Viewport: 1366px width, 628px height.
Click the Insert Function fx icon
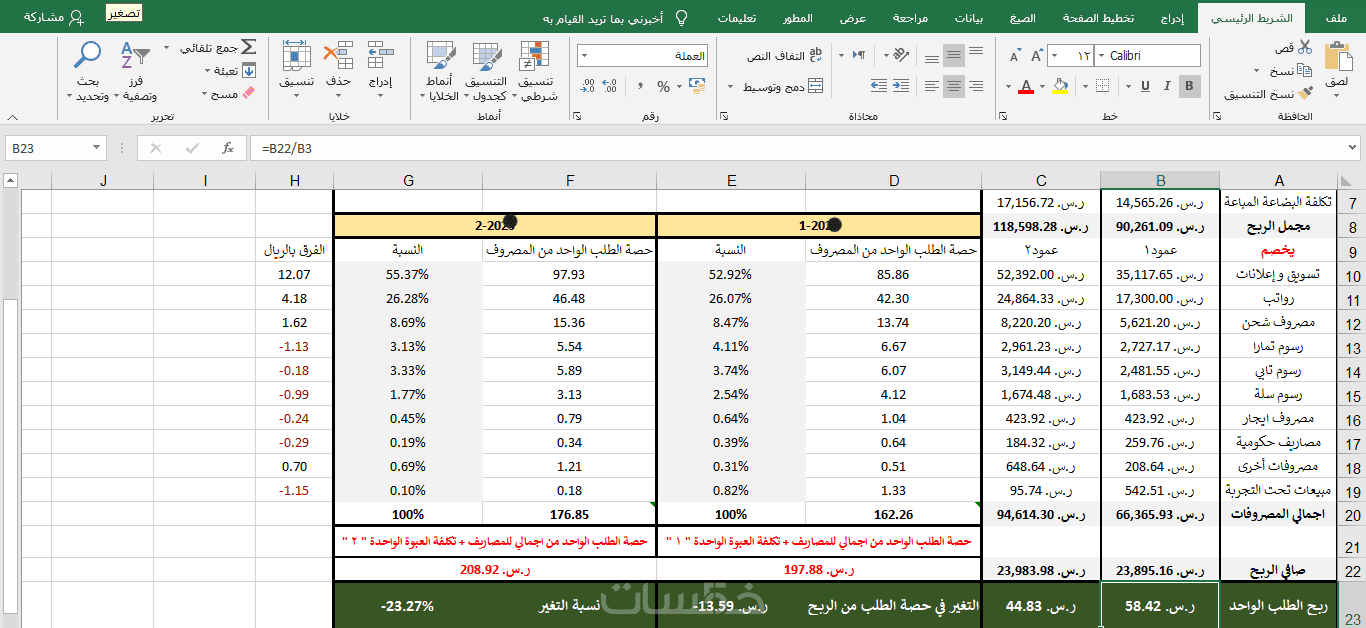(228, 148)
